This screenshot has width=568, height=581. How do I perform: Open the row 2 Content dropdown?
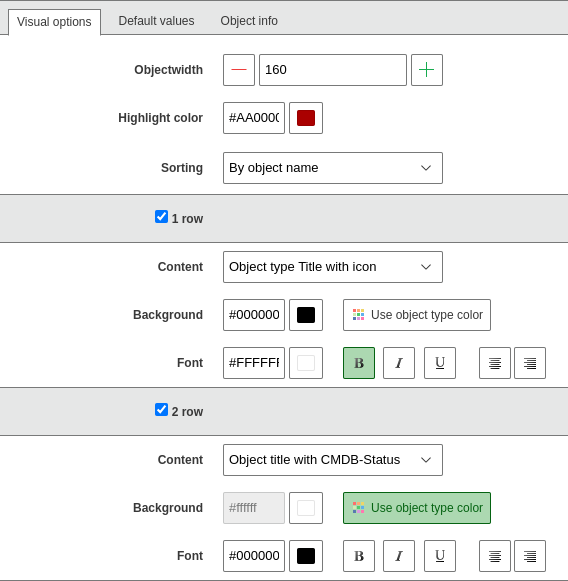tap(333, 460)
